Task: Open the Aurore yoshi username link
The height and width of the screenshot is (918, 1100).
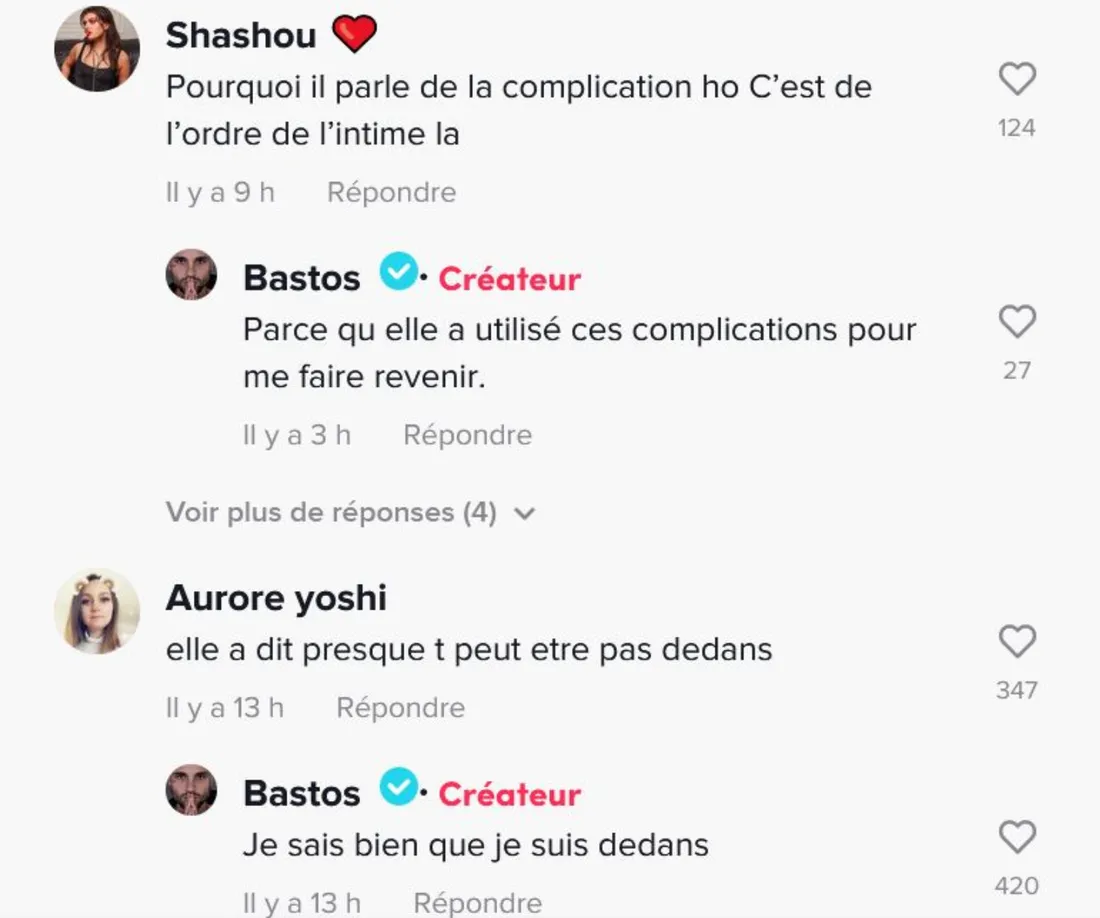Action: click(x=275, y=598)
